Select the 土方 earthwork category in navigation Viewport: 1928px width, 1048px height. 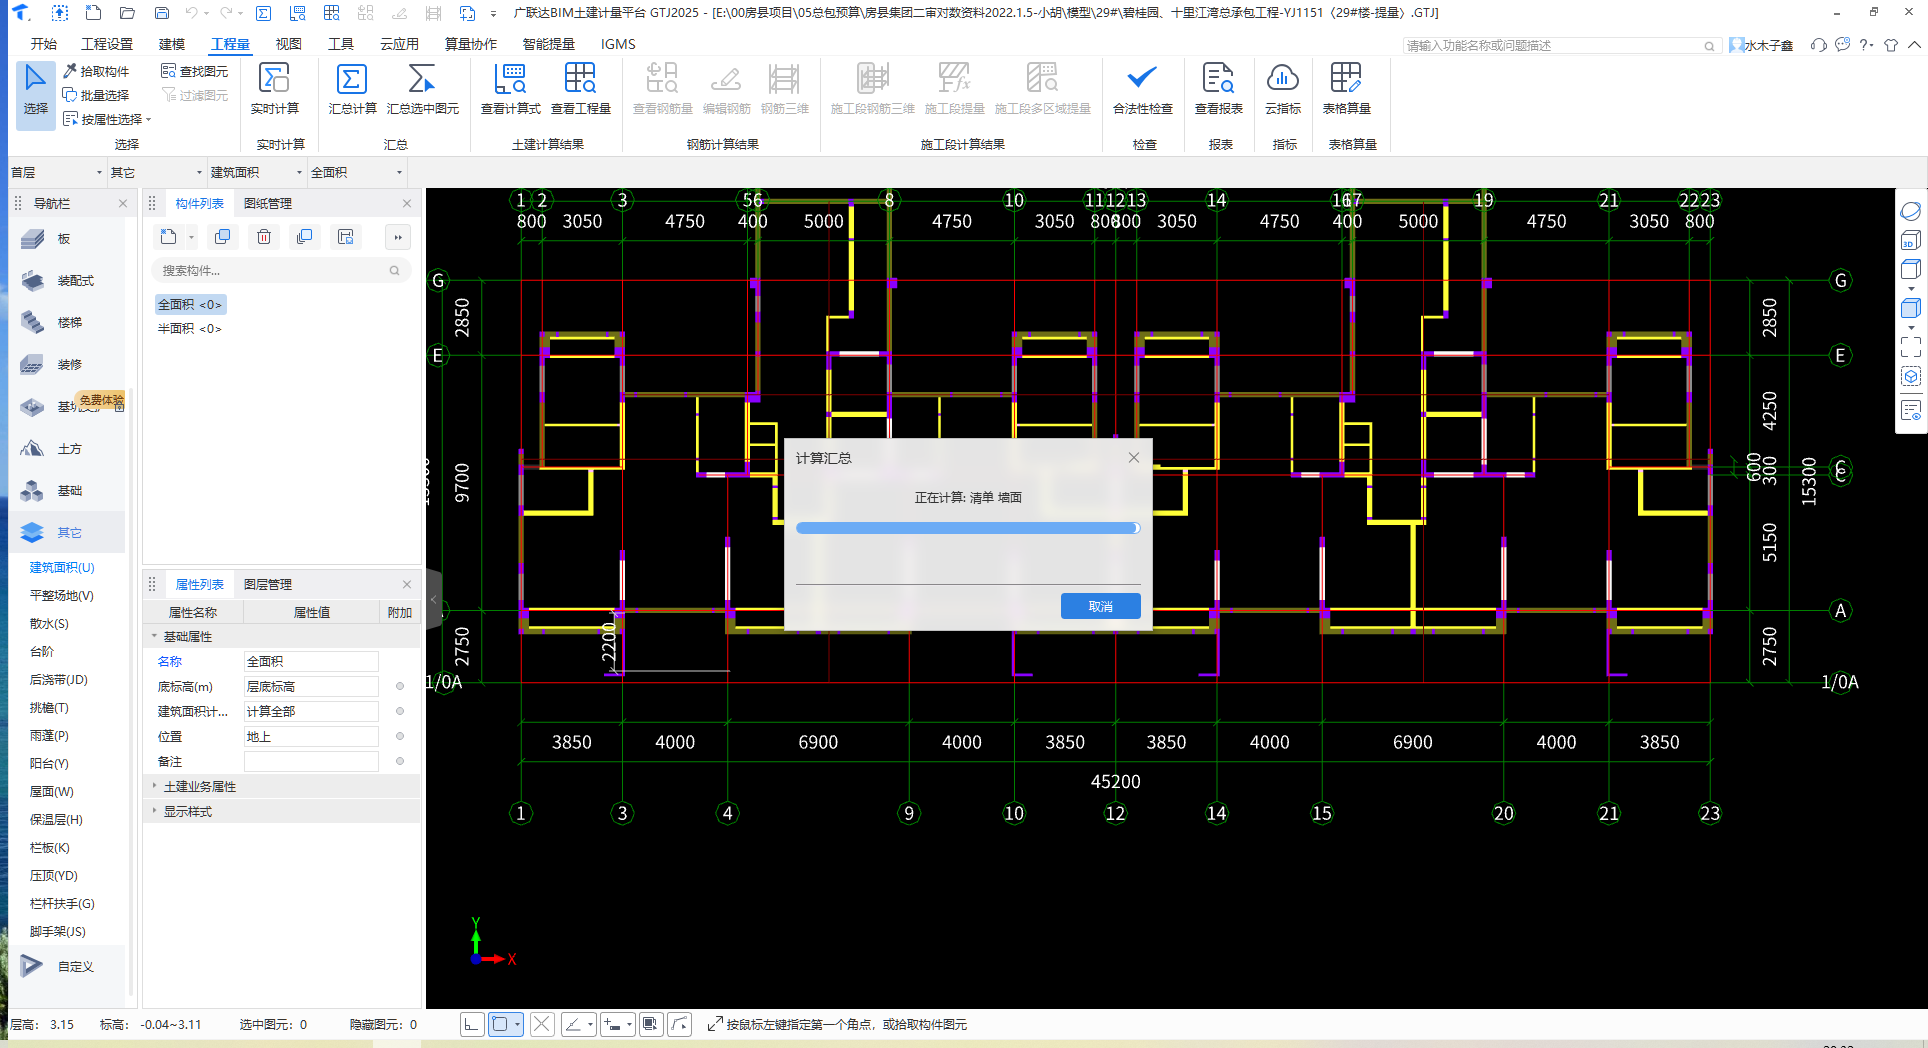70,449
